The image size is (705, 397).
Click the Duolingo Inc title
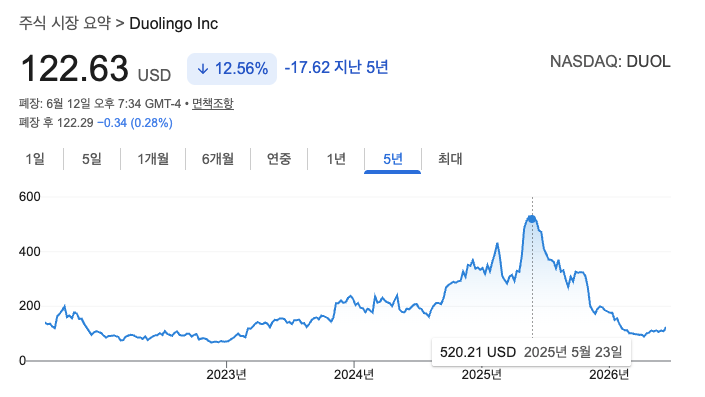coord(174,23)
